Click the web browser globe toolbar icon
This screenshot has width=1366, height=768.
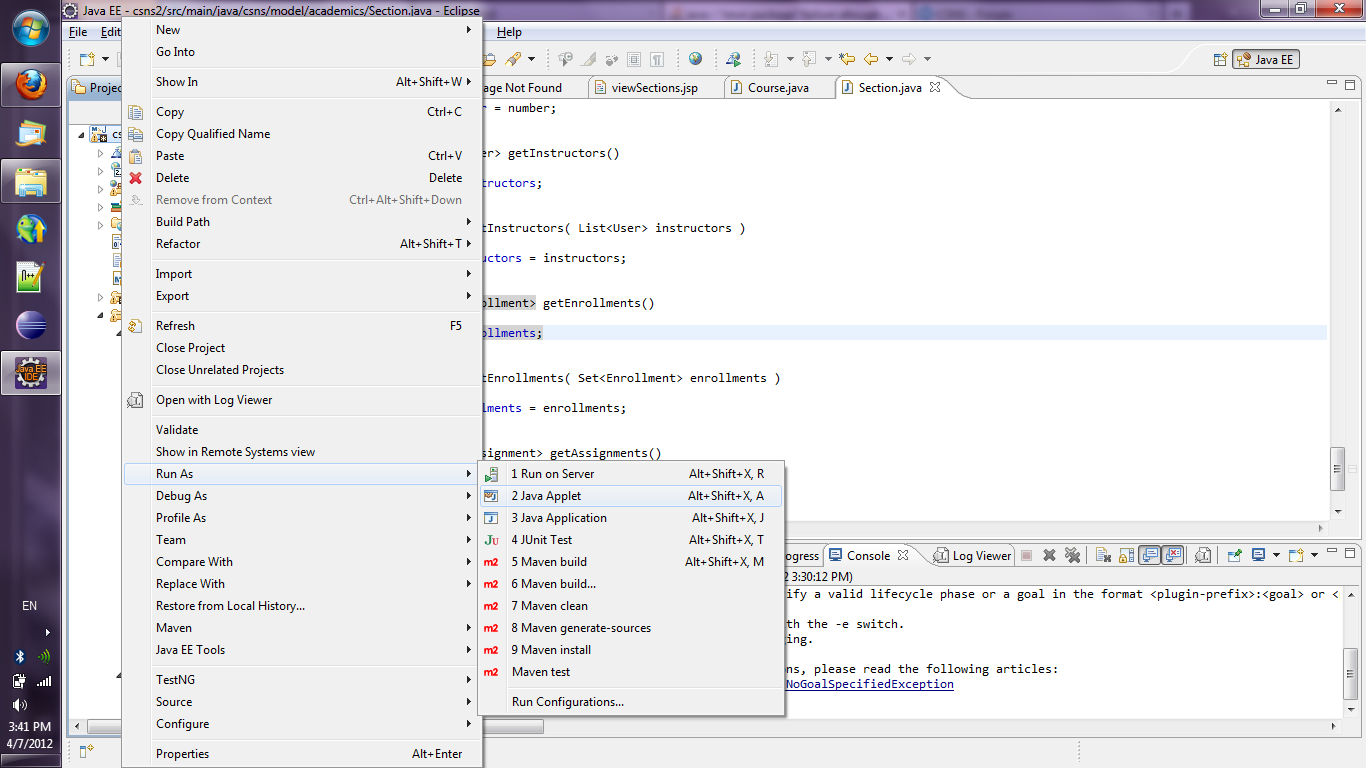coord(695,59)
